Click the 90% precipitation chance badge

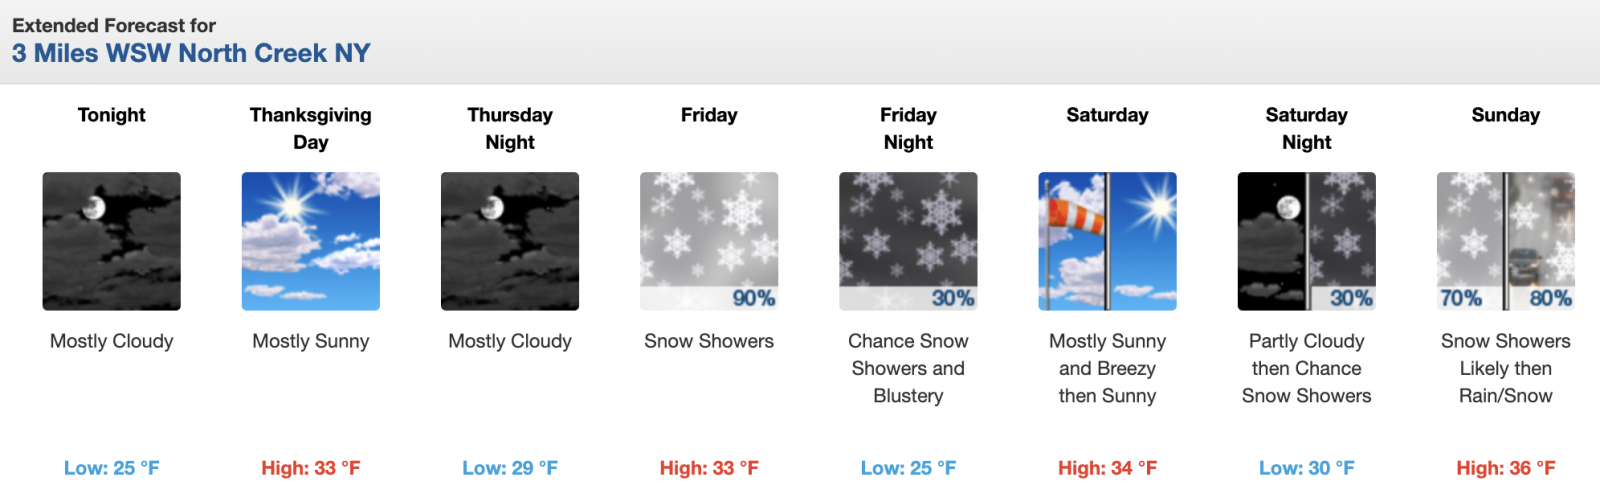[x=753, y=298]
